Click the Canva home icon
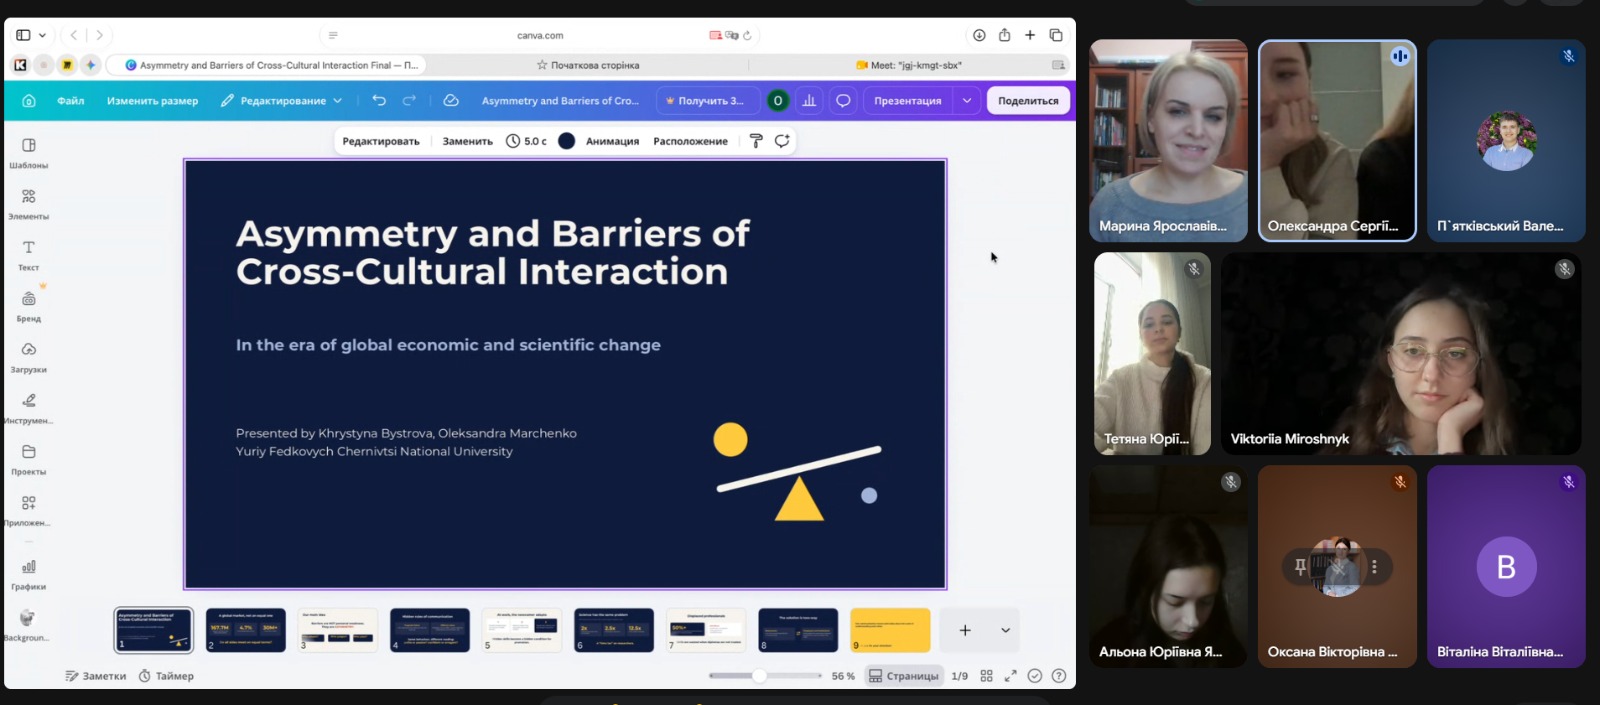The image size is (1600, 705). (29, 101)
